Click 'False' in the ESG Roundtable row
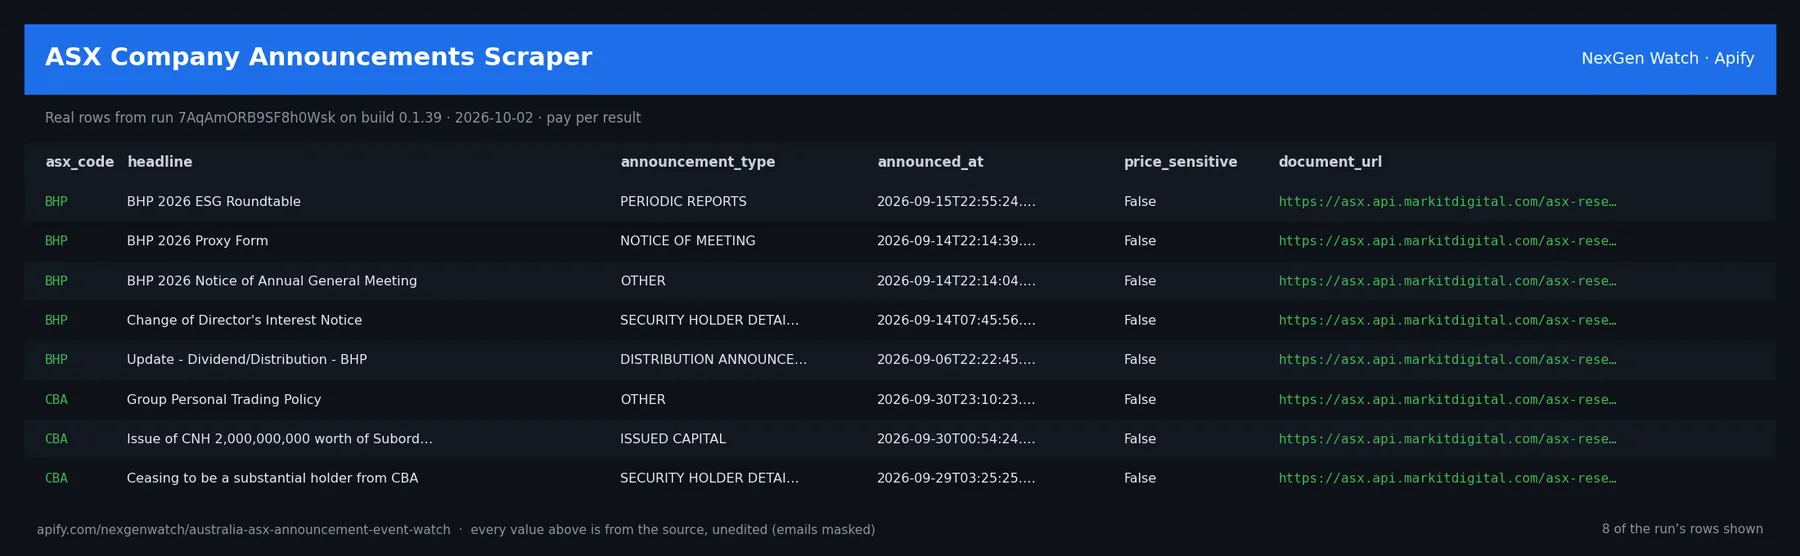Screen dimensions: 1800x556 (1140, 202)
